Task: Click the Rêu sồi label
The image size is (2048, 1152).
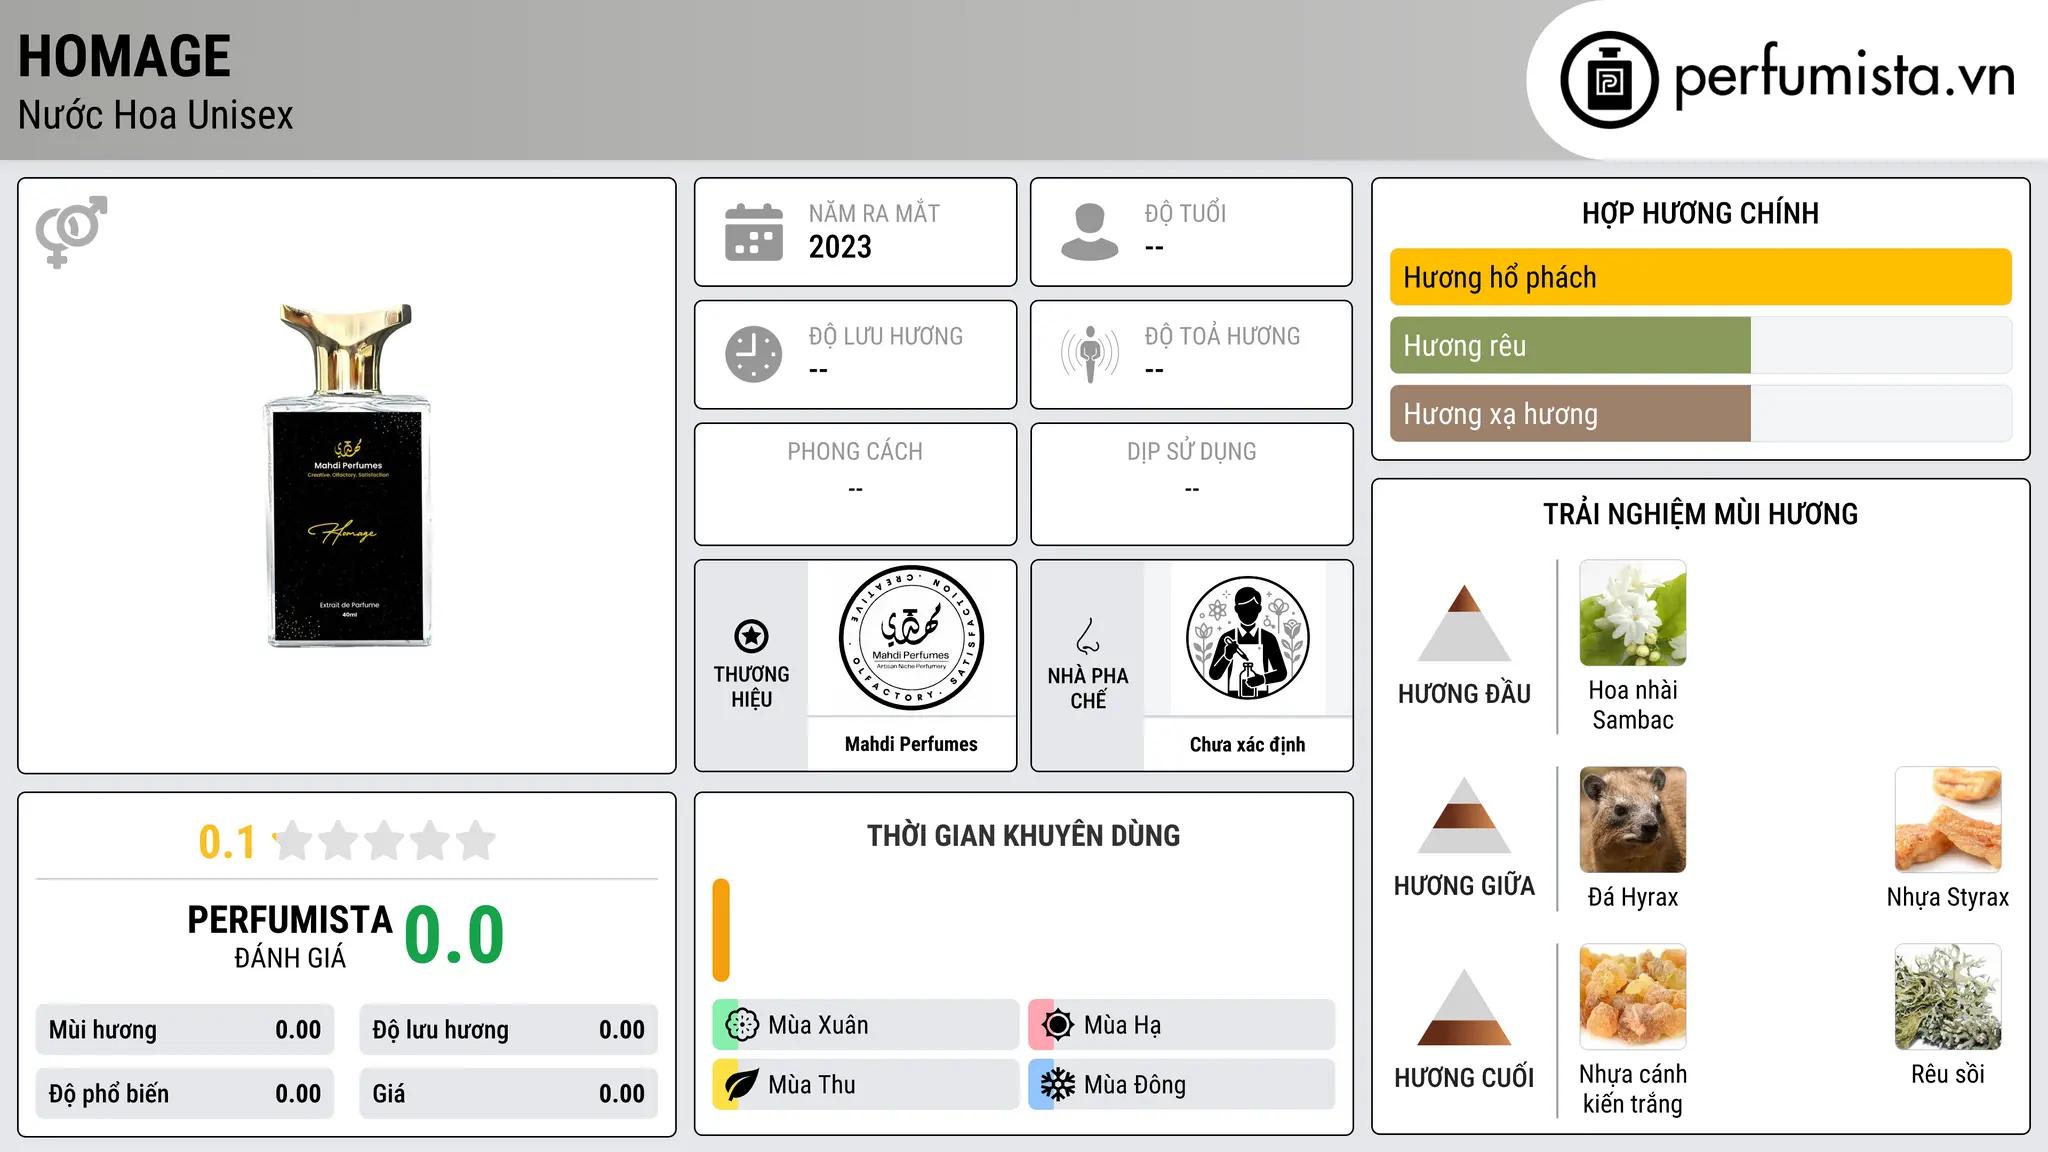Action: (1948, 1074)
